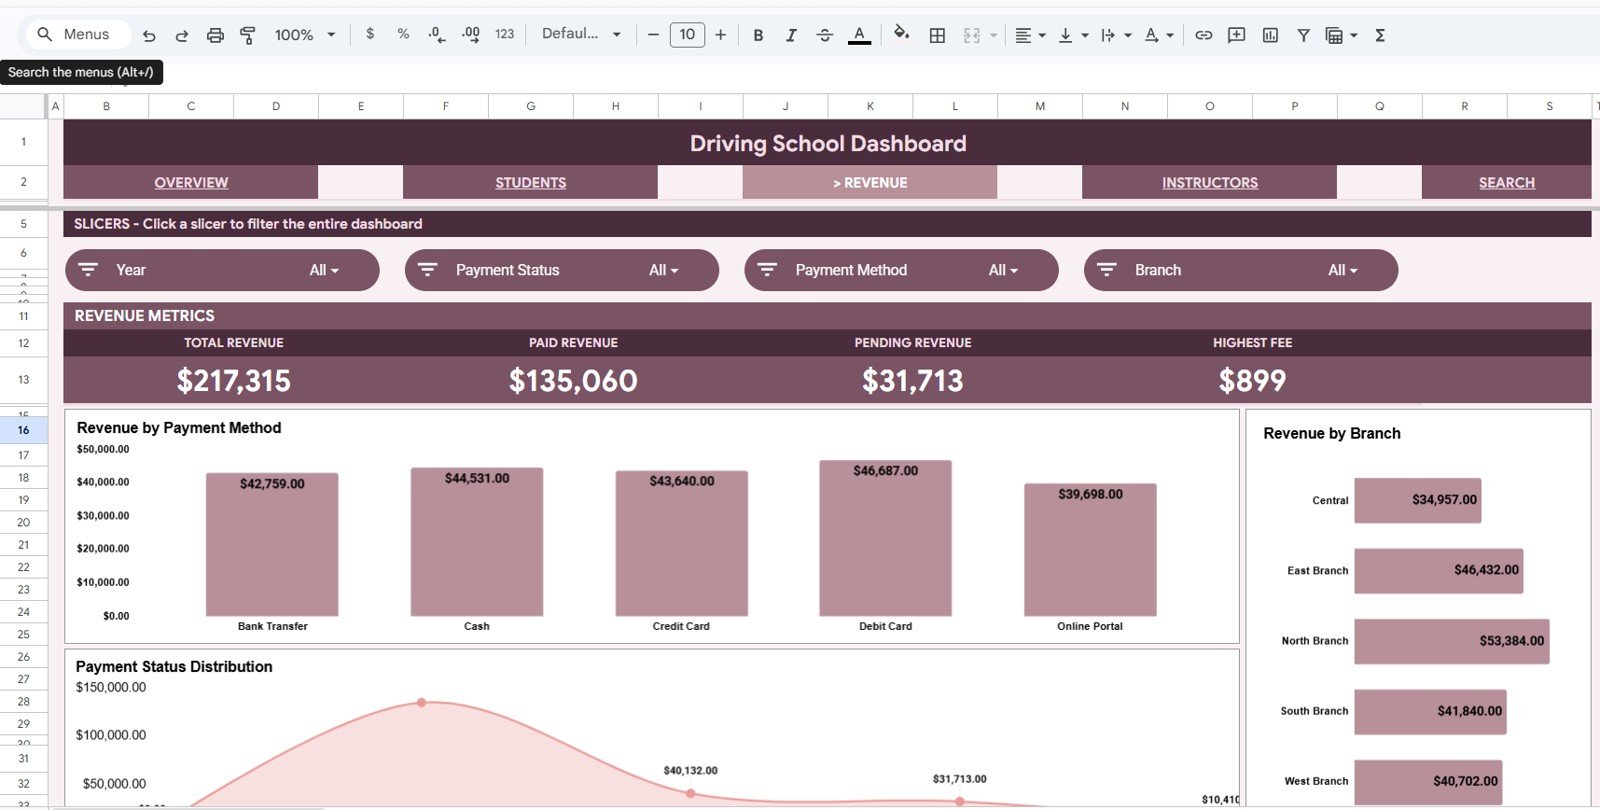Toggle strikethrough formatting
This screenshot has height=810, width=1600.
pyautogui.click(x=825, y=35)
